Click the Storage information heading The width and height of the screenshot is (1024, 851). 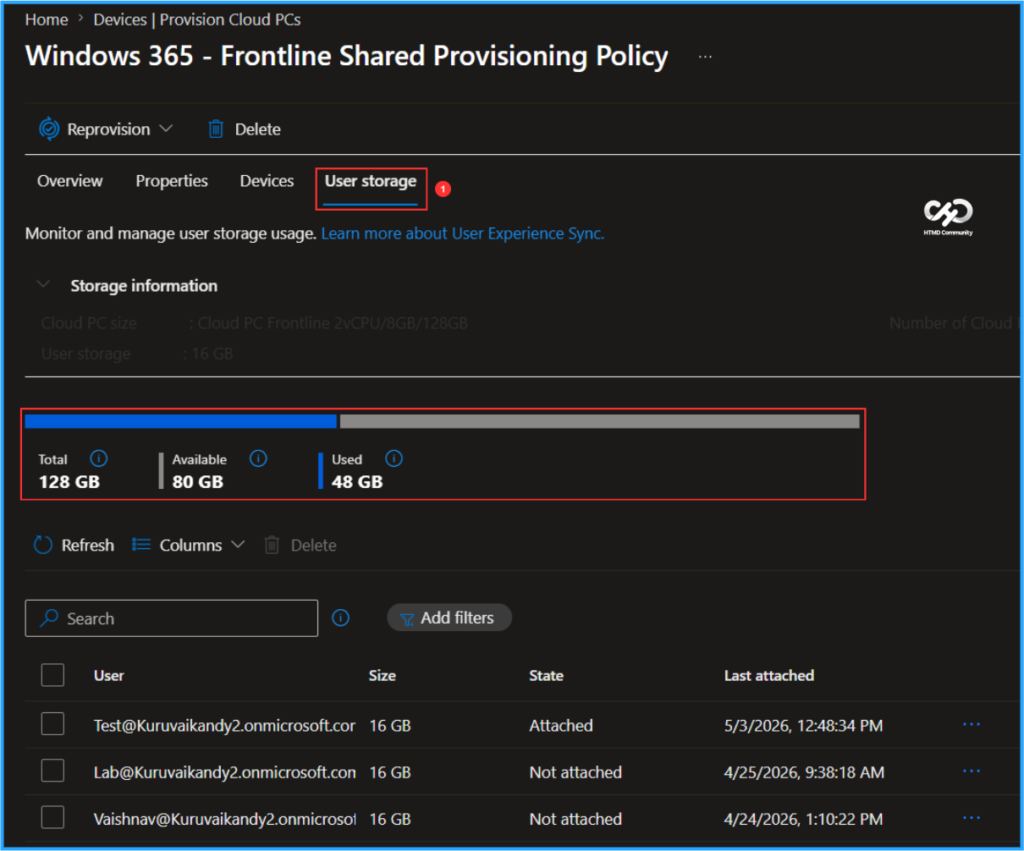pyautogui.click(x=144, y=285)
